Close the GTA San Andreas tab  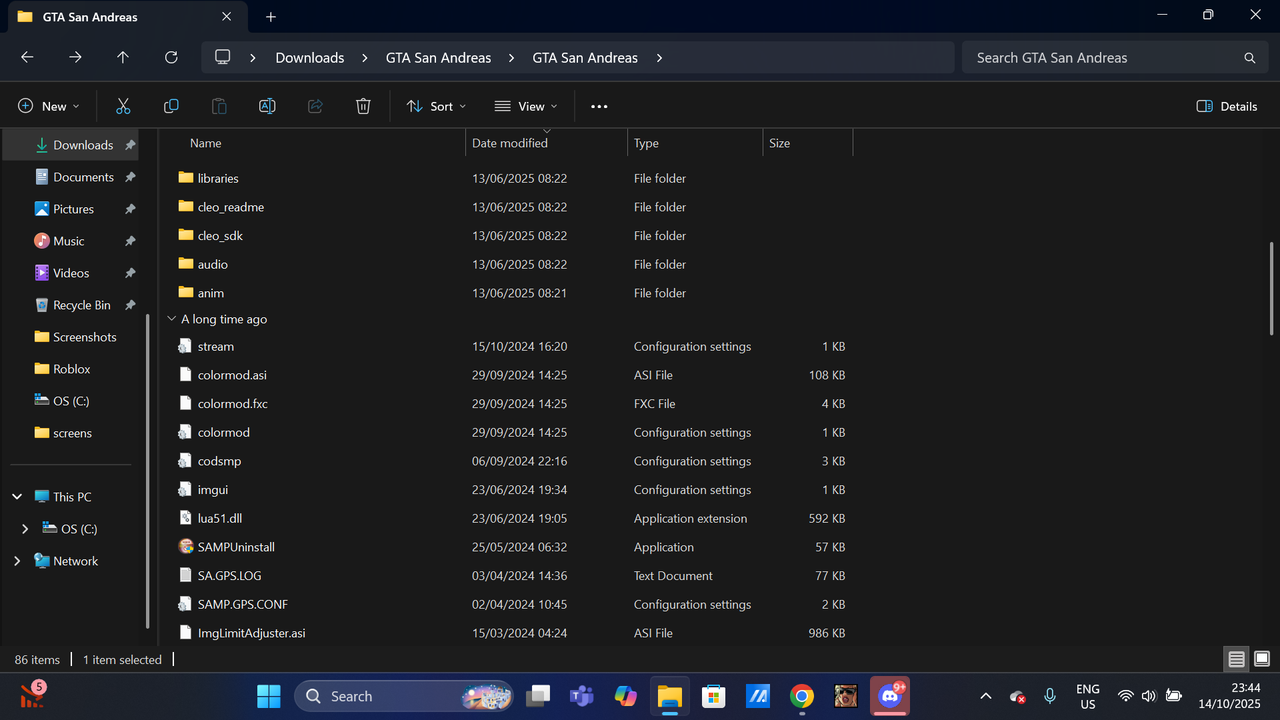(227, 17)
